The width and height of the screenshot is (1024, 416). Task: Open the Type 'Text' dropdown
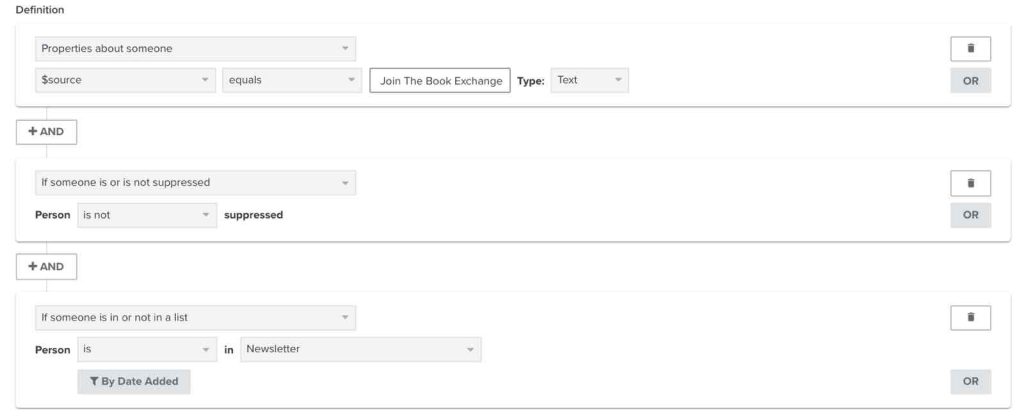[x=590, y=80]
